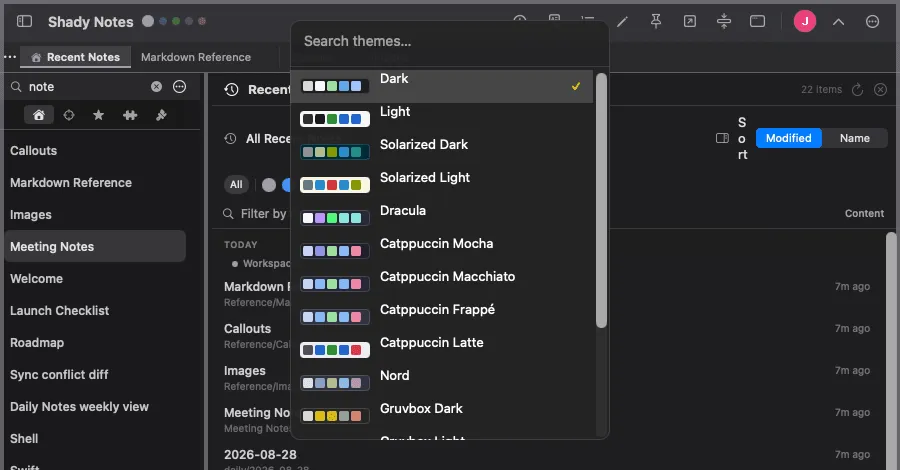This screenshot has height=470, width=900.
Task: Choose the Catppuccin Frappé theme
Action: click(442, 317)
